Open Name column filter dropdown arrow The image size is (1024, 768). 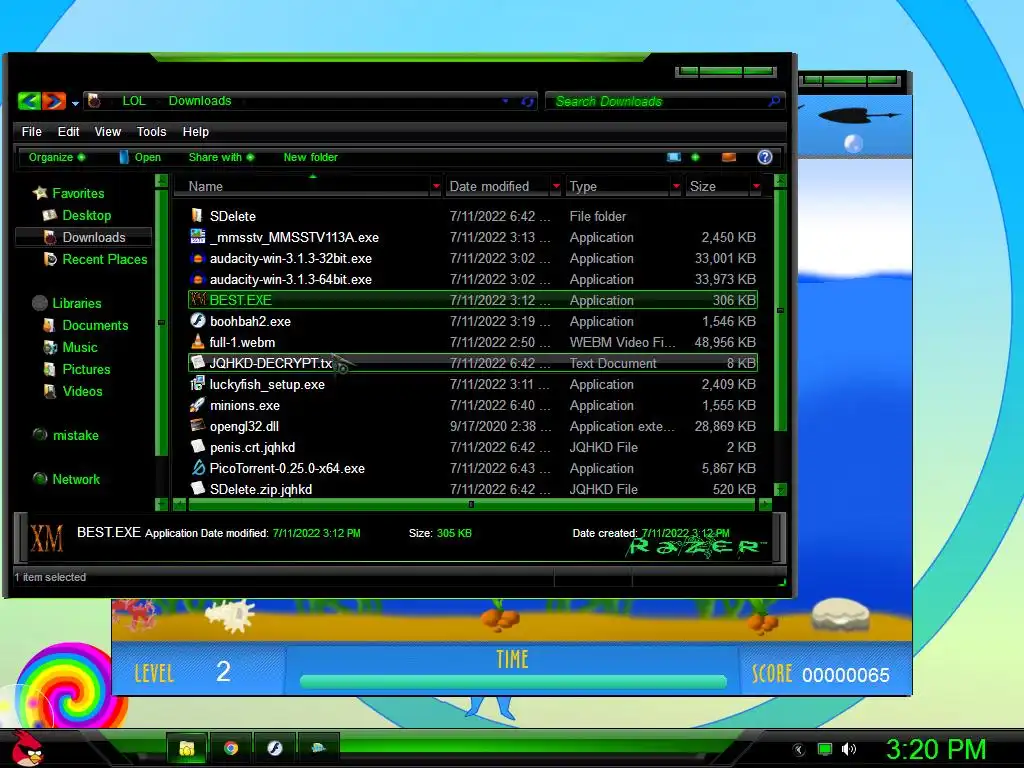click(x=436, y=187)
